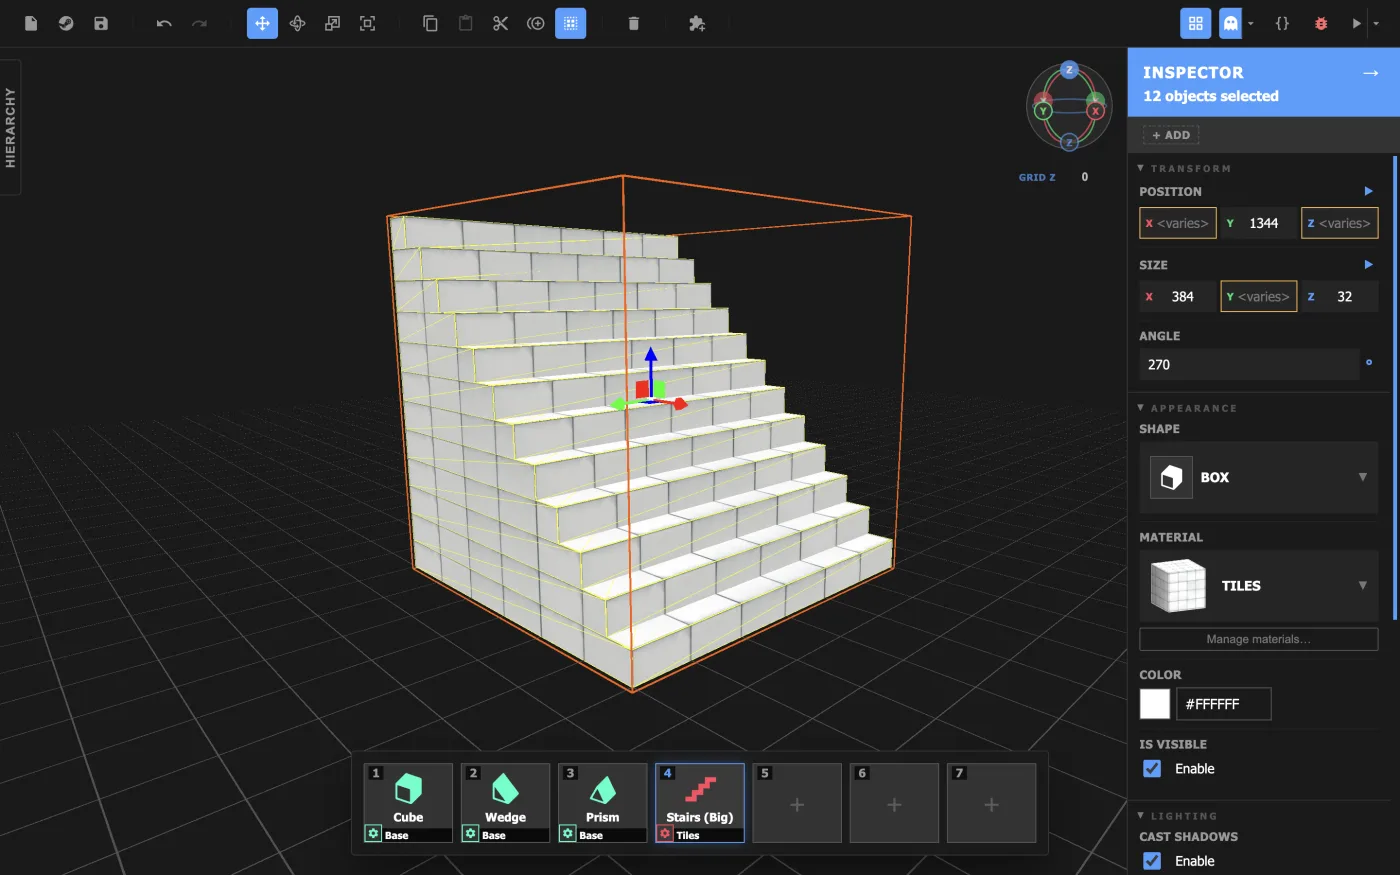This screenshot has height=875, width=1400.
Task: Add an item to empty slot 5
Action: click(796, 803)
